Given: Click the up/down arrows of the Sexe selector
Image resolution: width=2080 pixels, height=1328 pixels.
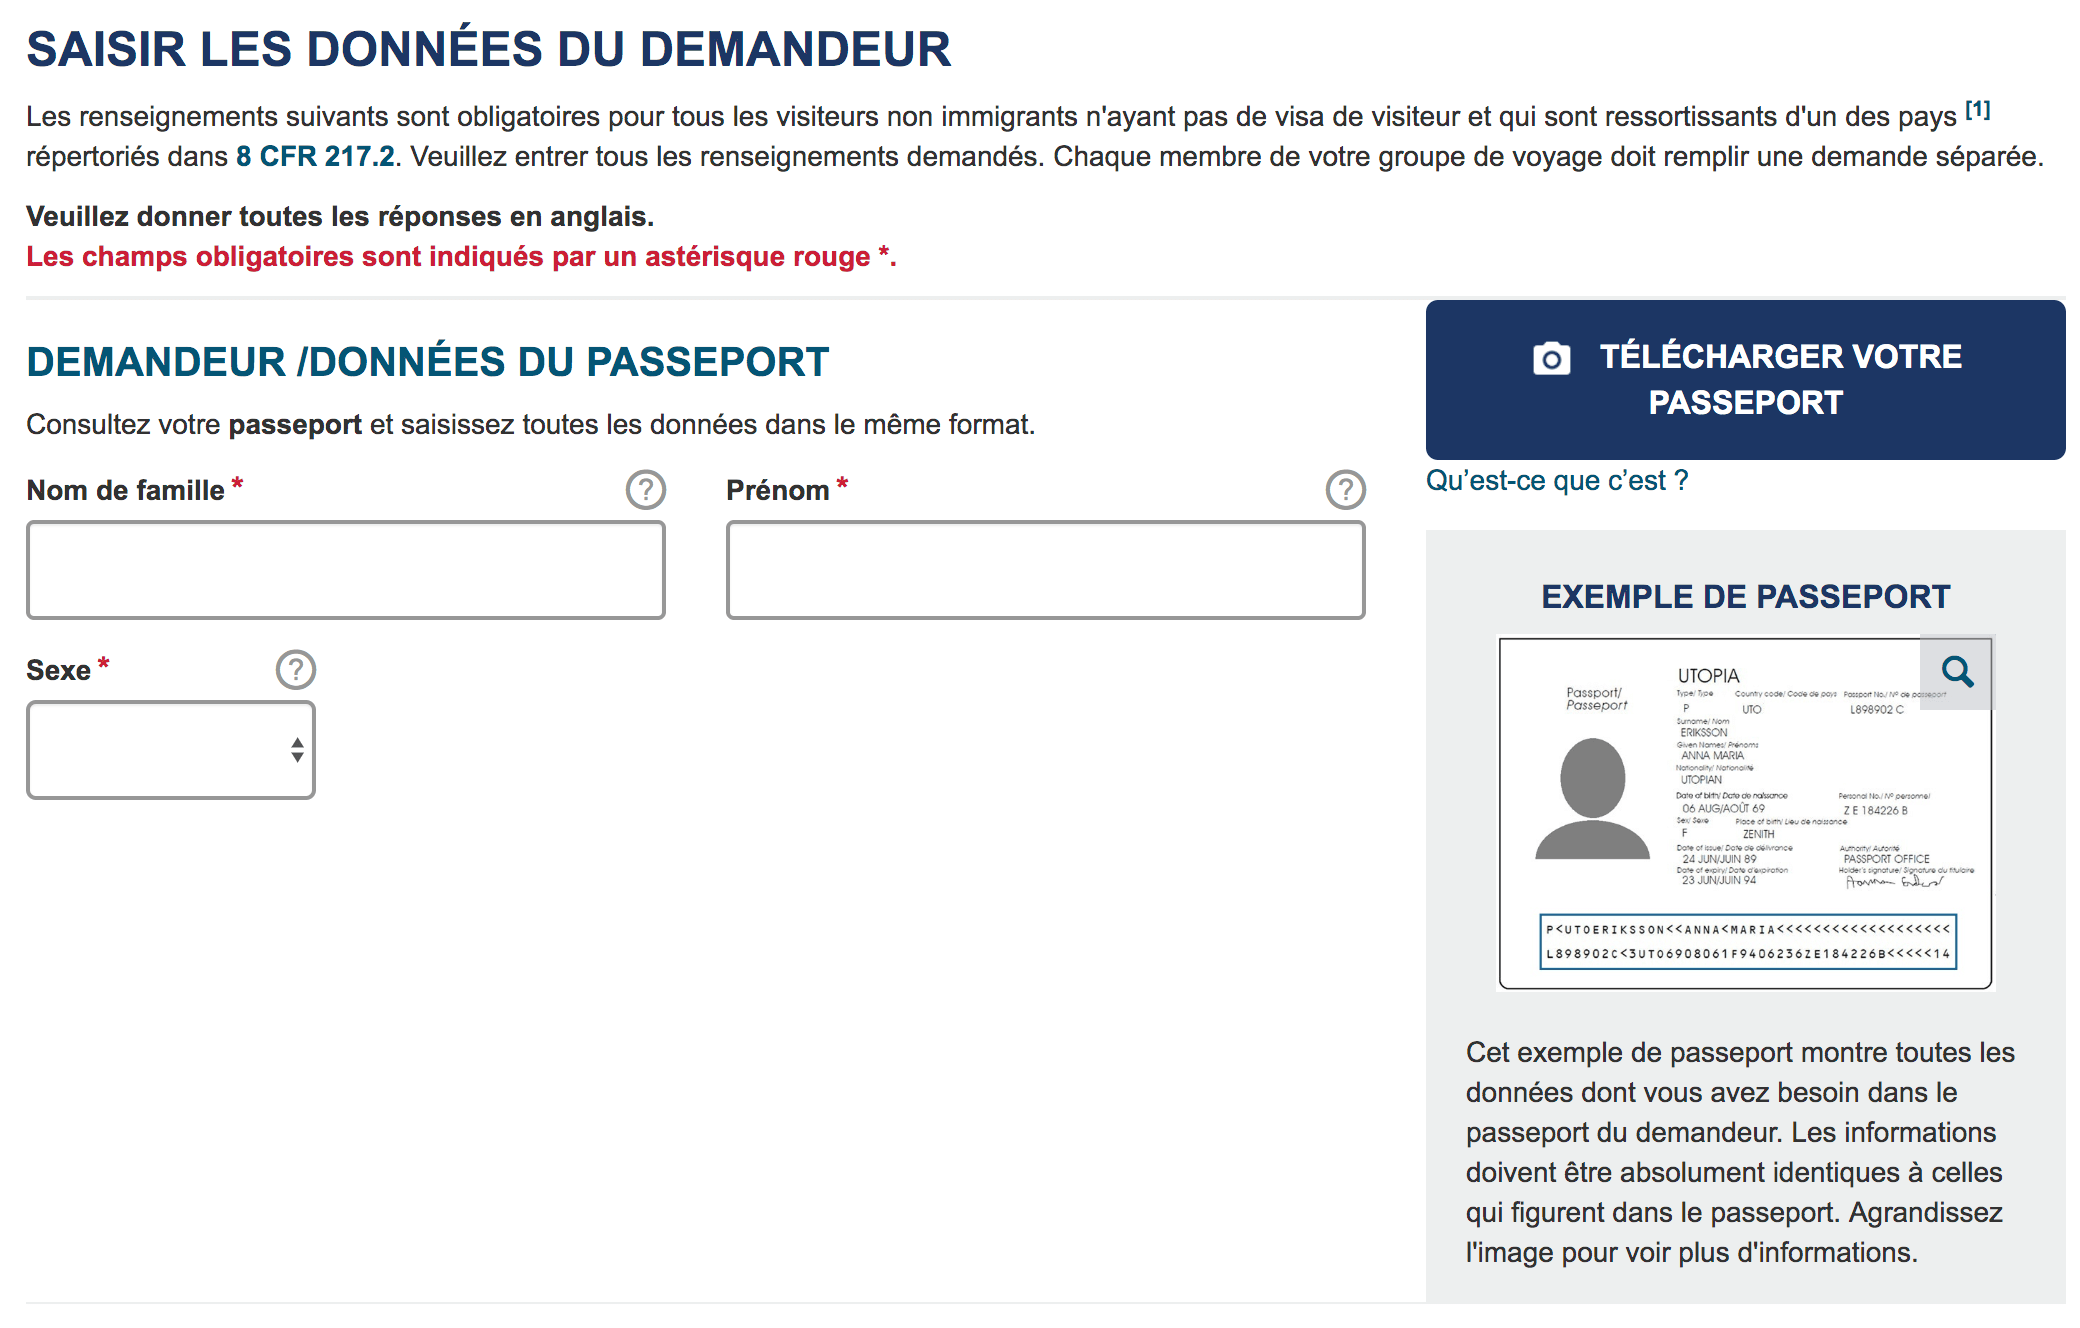Looking at the screenshot, I should click(297, 750).
